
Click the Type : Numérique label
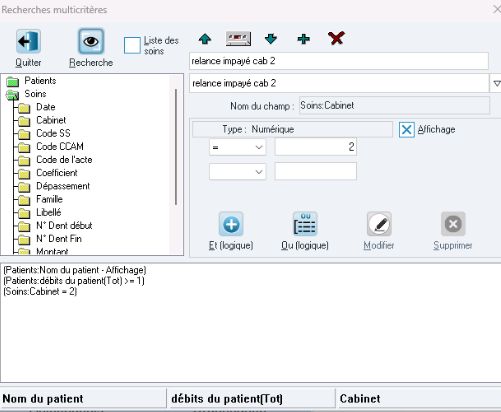(x=258, y=129)
